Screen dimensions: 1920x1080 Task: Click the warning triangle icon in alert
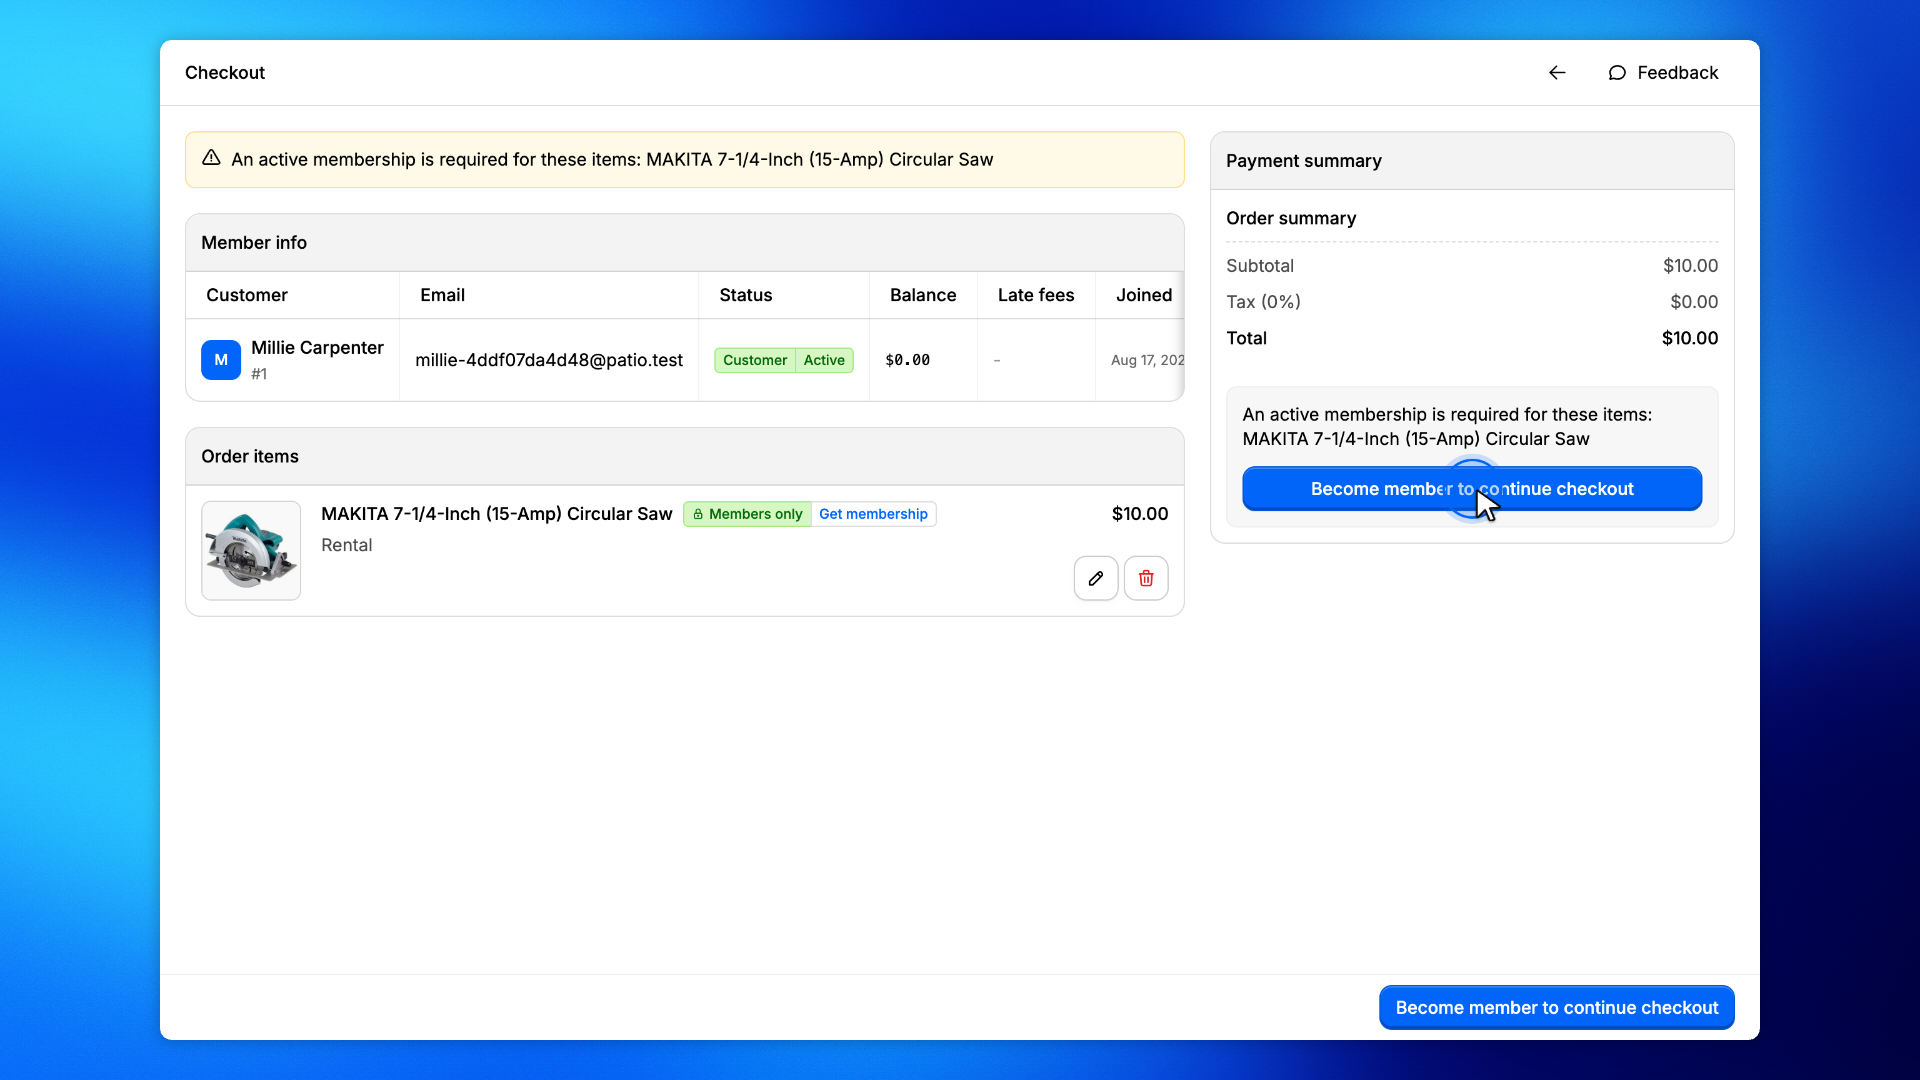[x=211, y=158]
